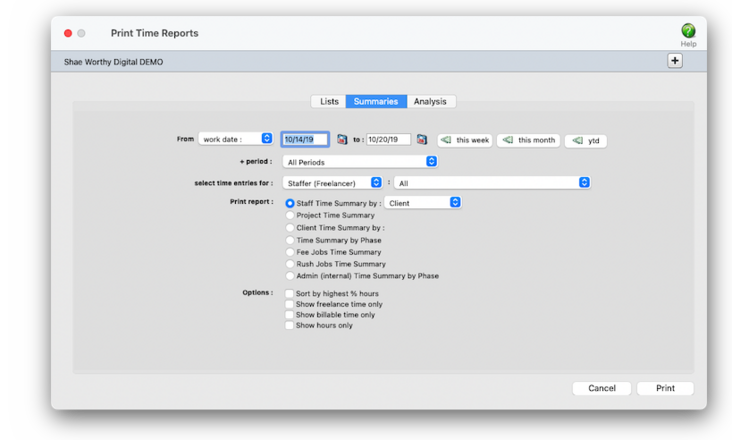Enable Show freelance time only
Screen dimensions: 732x440
coord(289,304)
